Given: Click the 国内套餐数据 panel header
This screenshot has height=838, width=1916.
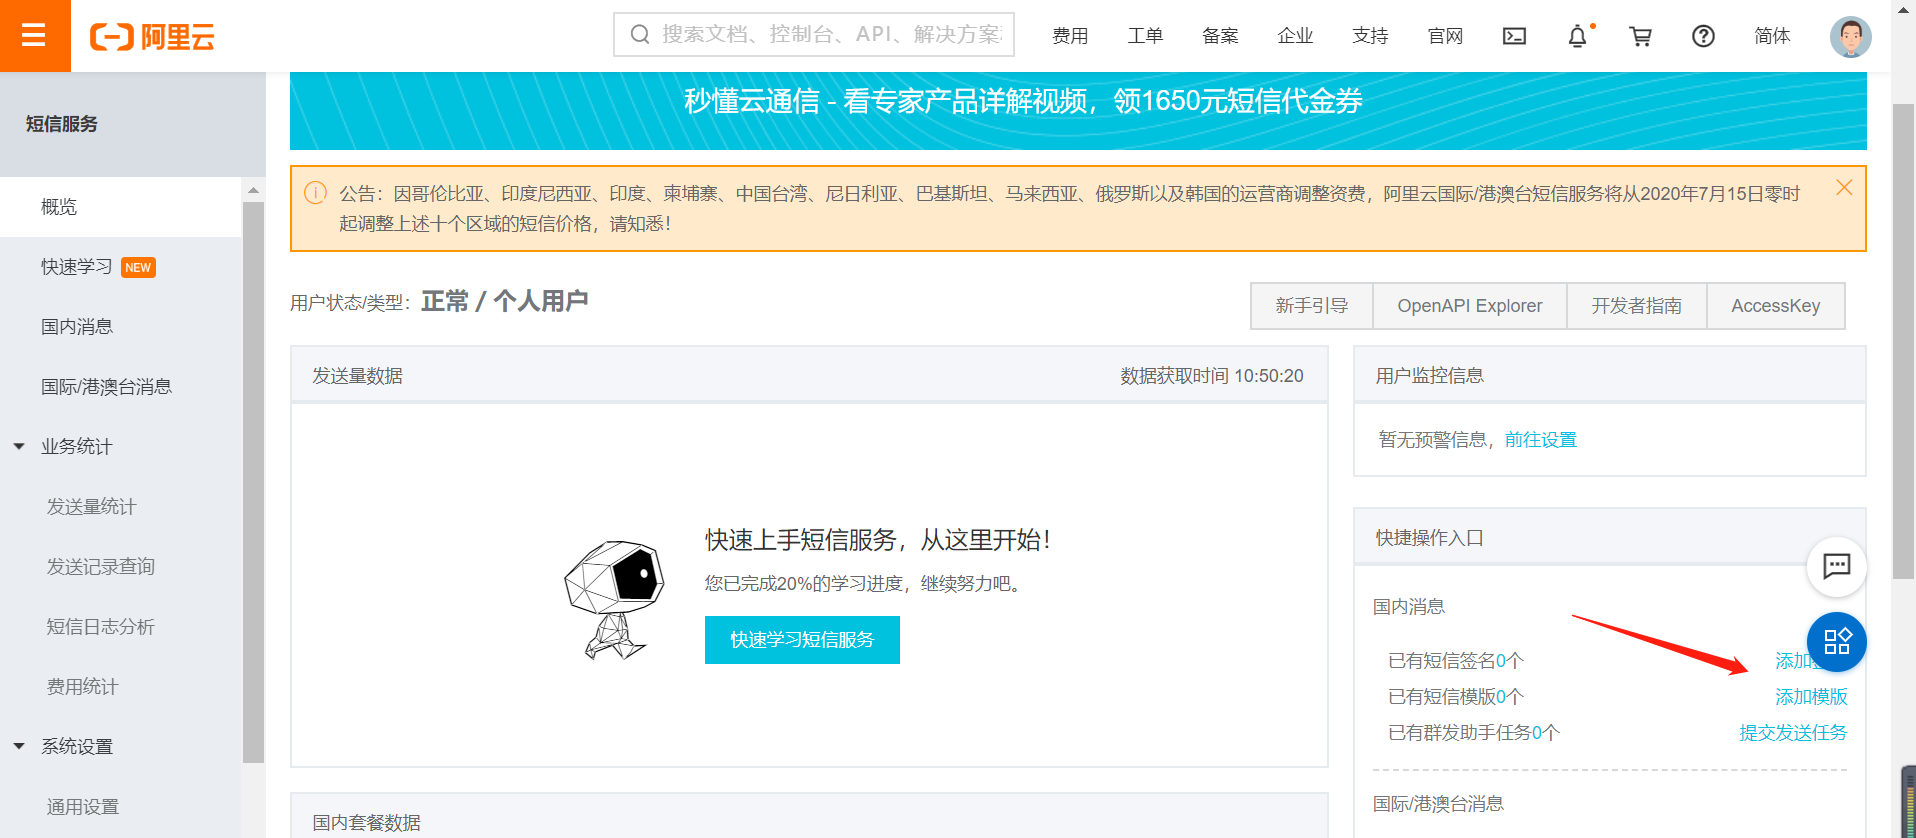Looking at the screenshot, I should pos(809,816).
